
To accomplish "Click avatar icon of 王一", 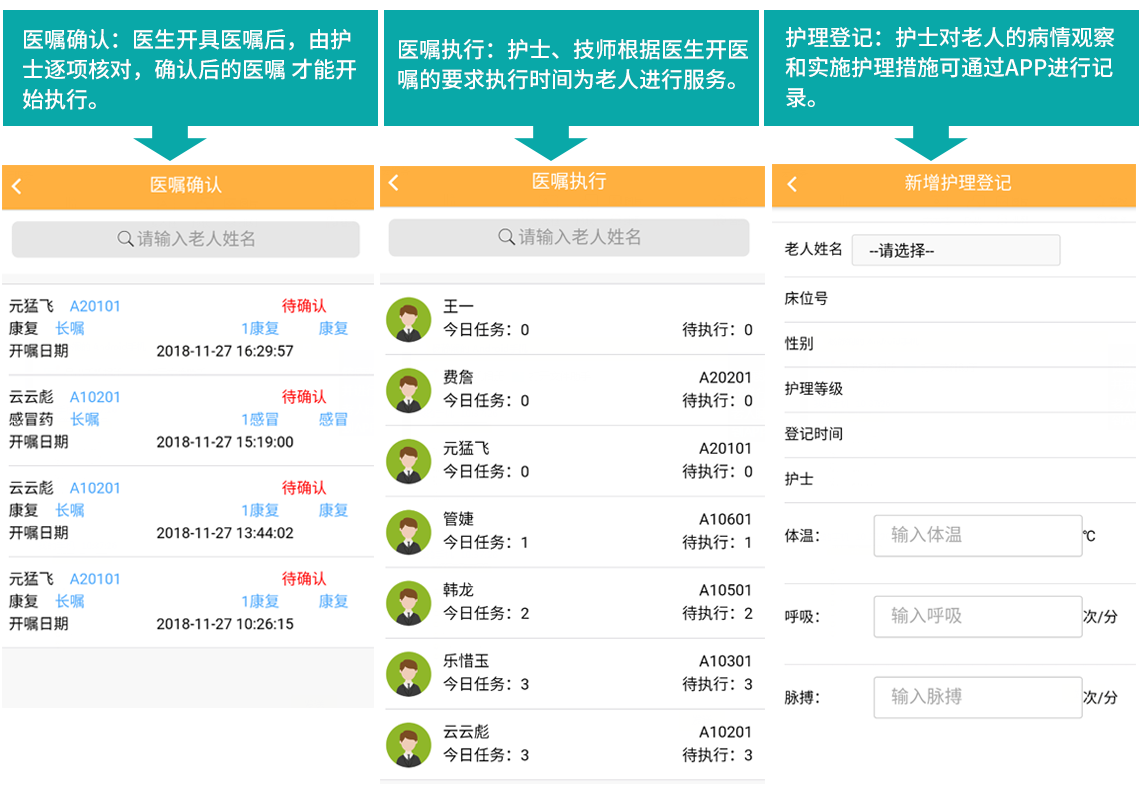I will tap(408, 319).
